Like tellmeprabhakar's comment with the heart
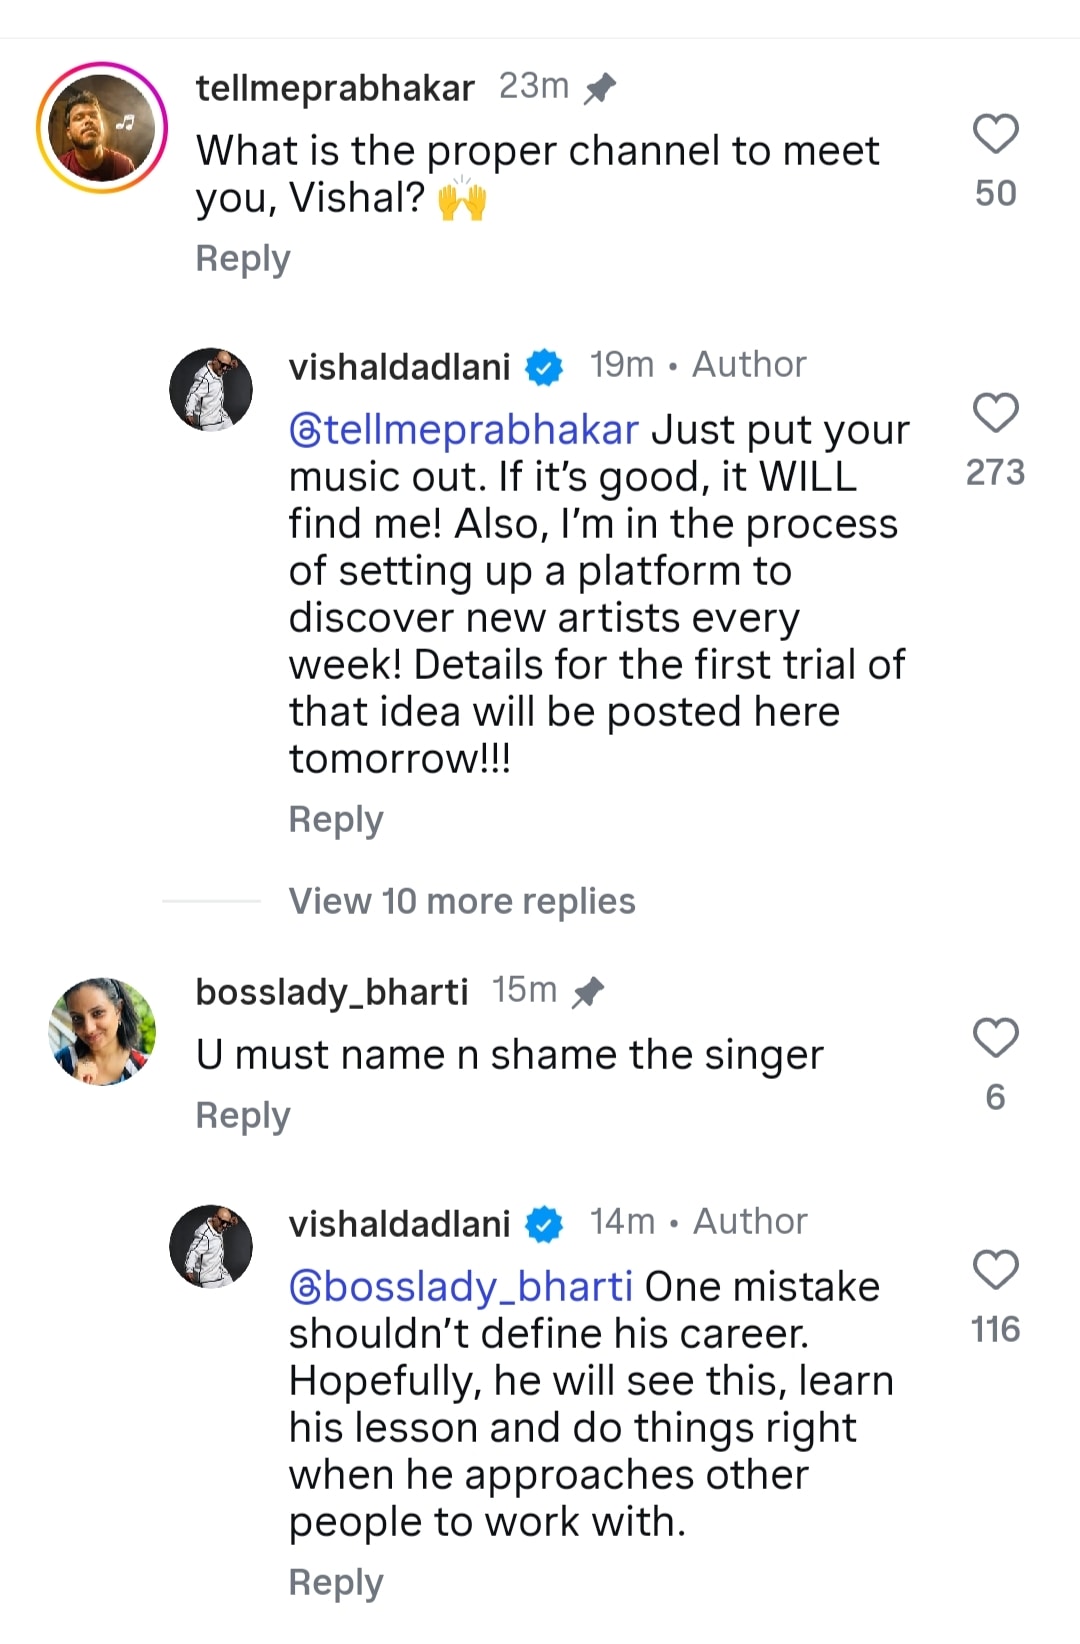The width and height of the screenshot is (1080, 1644). point(995,134)
